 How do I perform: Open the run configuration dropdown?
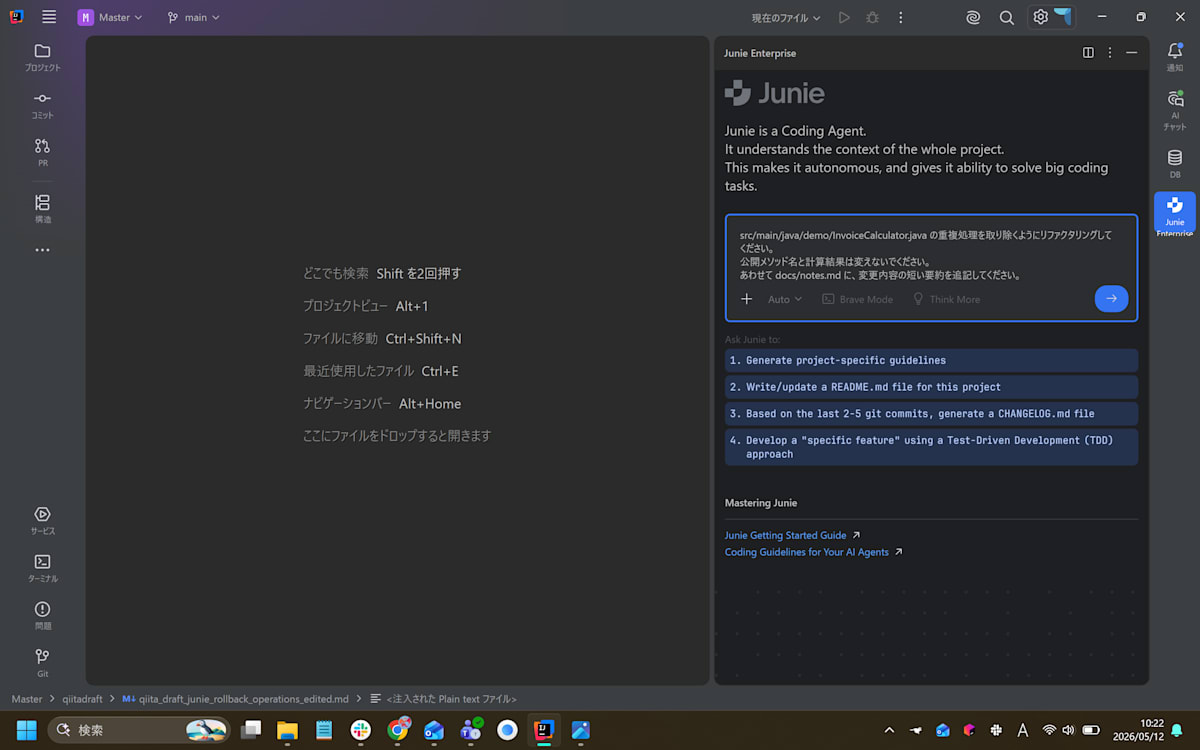pyautogui.click(x=786, y=17)
